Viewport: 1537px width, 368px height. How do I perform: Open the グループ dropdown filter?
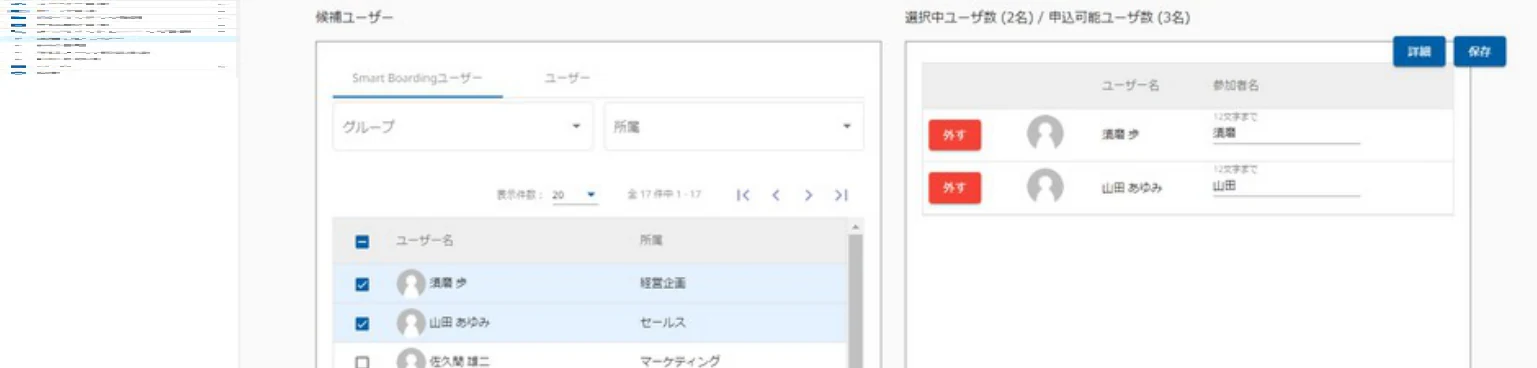pos(462,127)
